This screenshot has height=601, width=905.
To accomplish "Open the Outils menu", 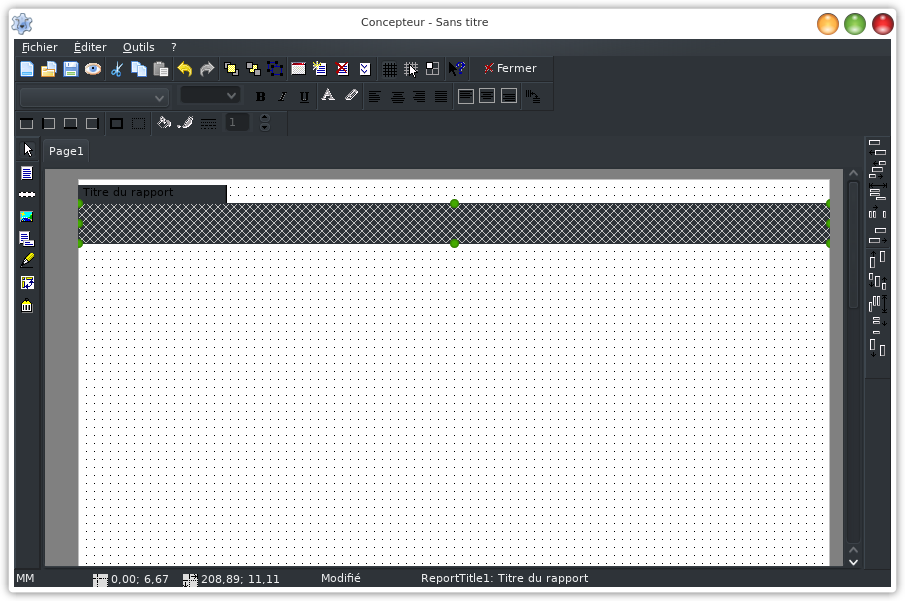I will [139, 47].
